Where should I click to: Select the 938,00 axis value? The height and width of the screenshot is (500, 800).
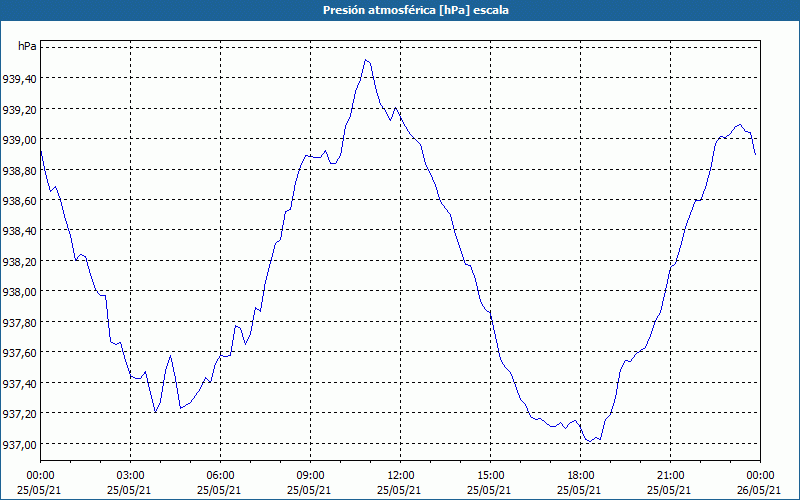pos(19,291)
